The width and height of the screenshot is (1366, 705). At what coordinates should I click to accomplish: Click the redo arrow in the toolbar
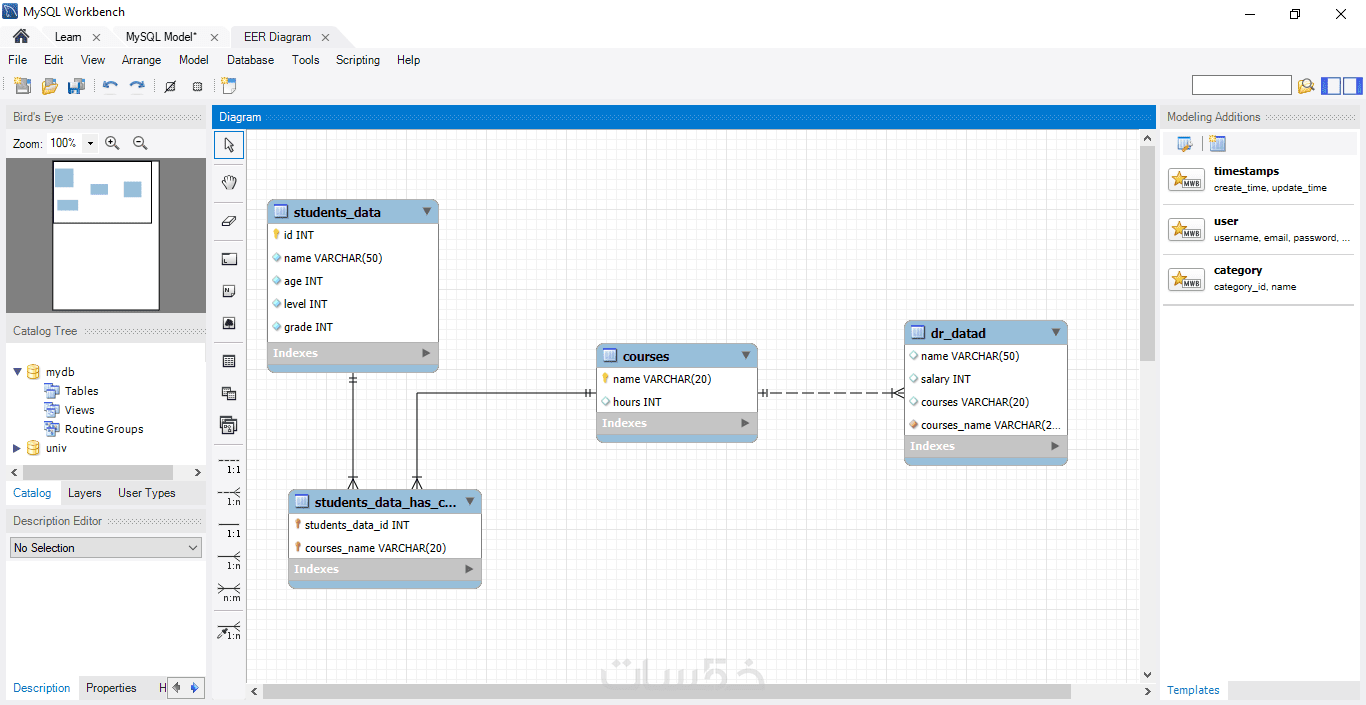(137, 86)
